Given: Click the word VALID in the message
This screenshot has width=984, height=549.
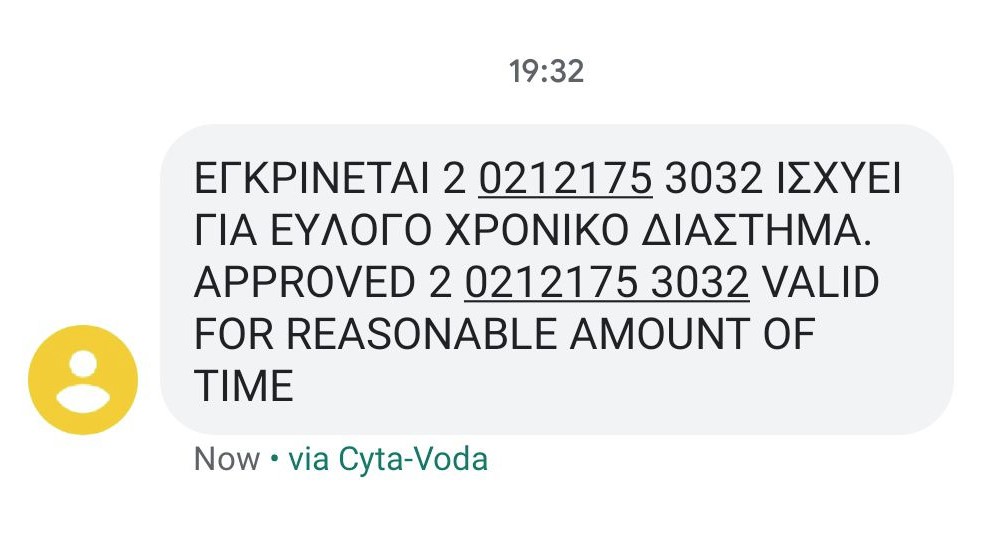Looking at the screenshot, I should coord(820,283).
